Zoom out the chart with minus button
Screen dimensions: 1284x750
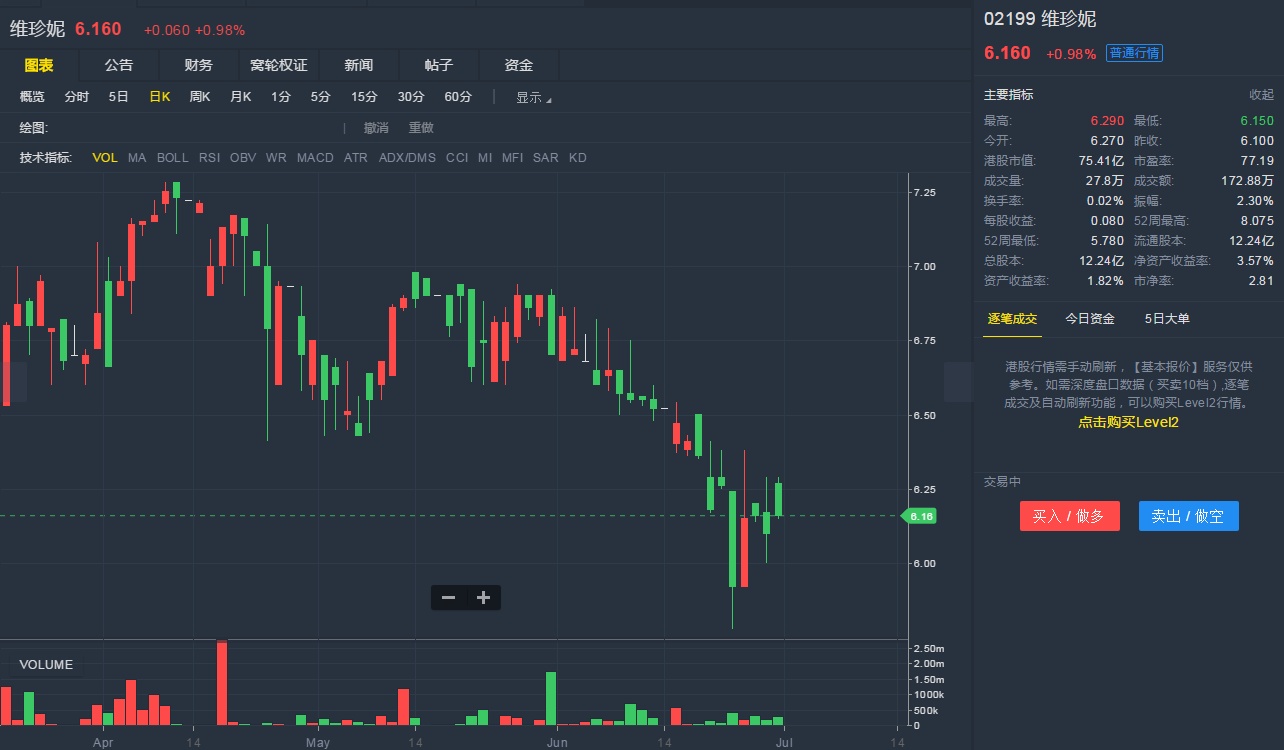(448, 598)
